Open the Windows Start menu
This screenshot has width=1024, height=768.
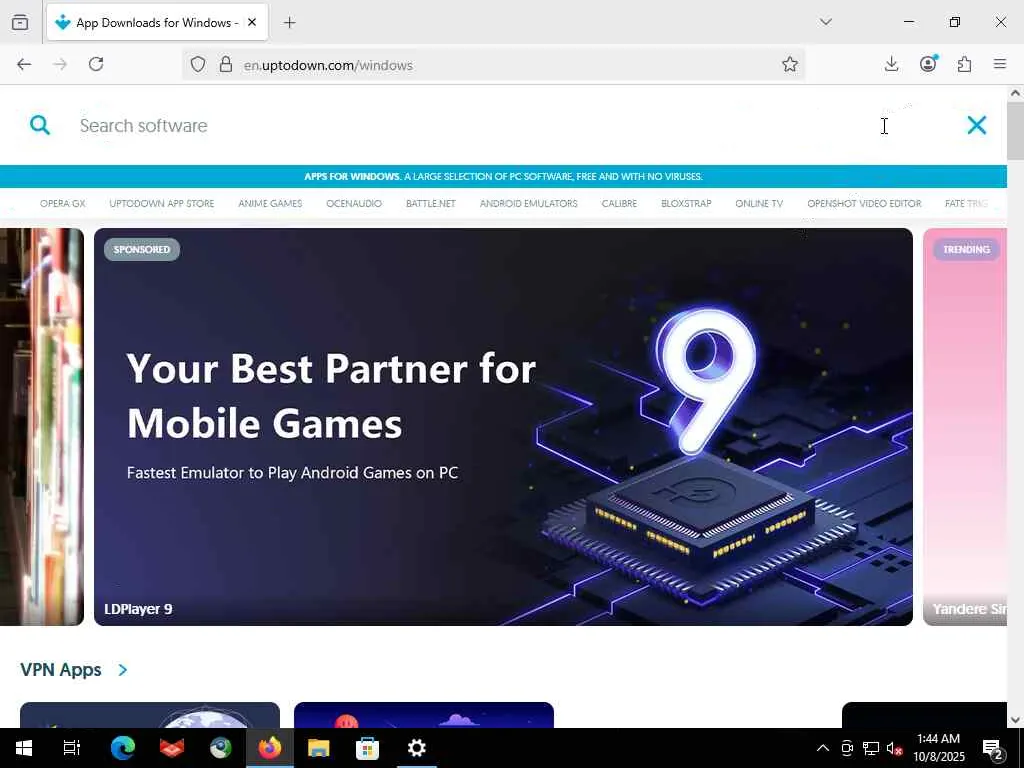click(24, 748)
